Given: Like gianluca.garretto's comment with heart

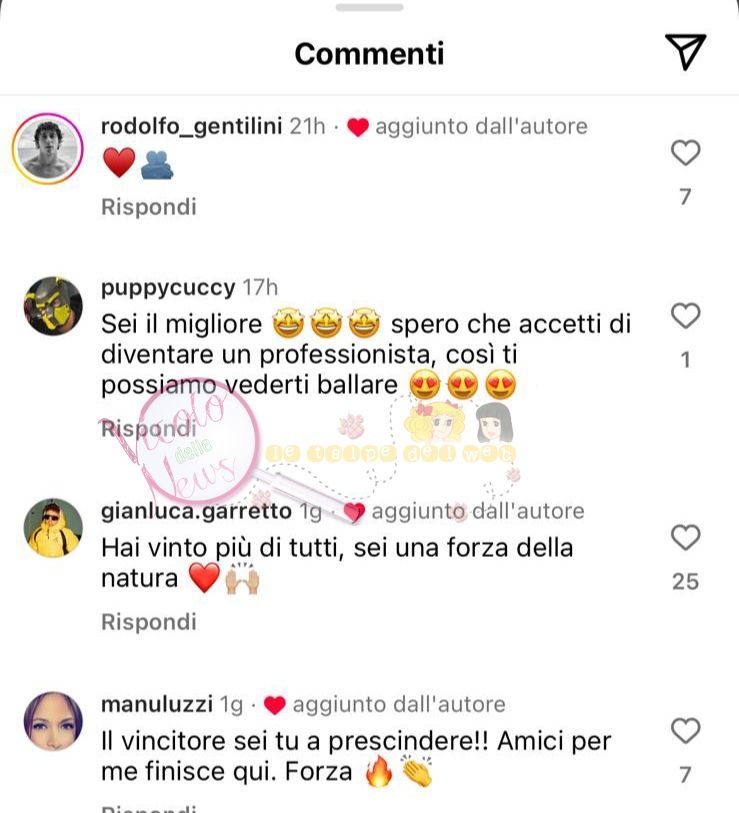Looking at the screenshot, I should [x=686, y=537].
